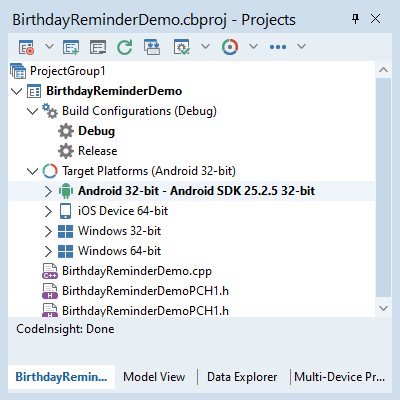The height and width of the screenshot is (400, 400).
Task: Click the vertical scrollbar thumb
Action: click(x=383, y=187)
